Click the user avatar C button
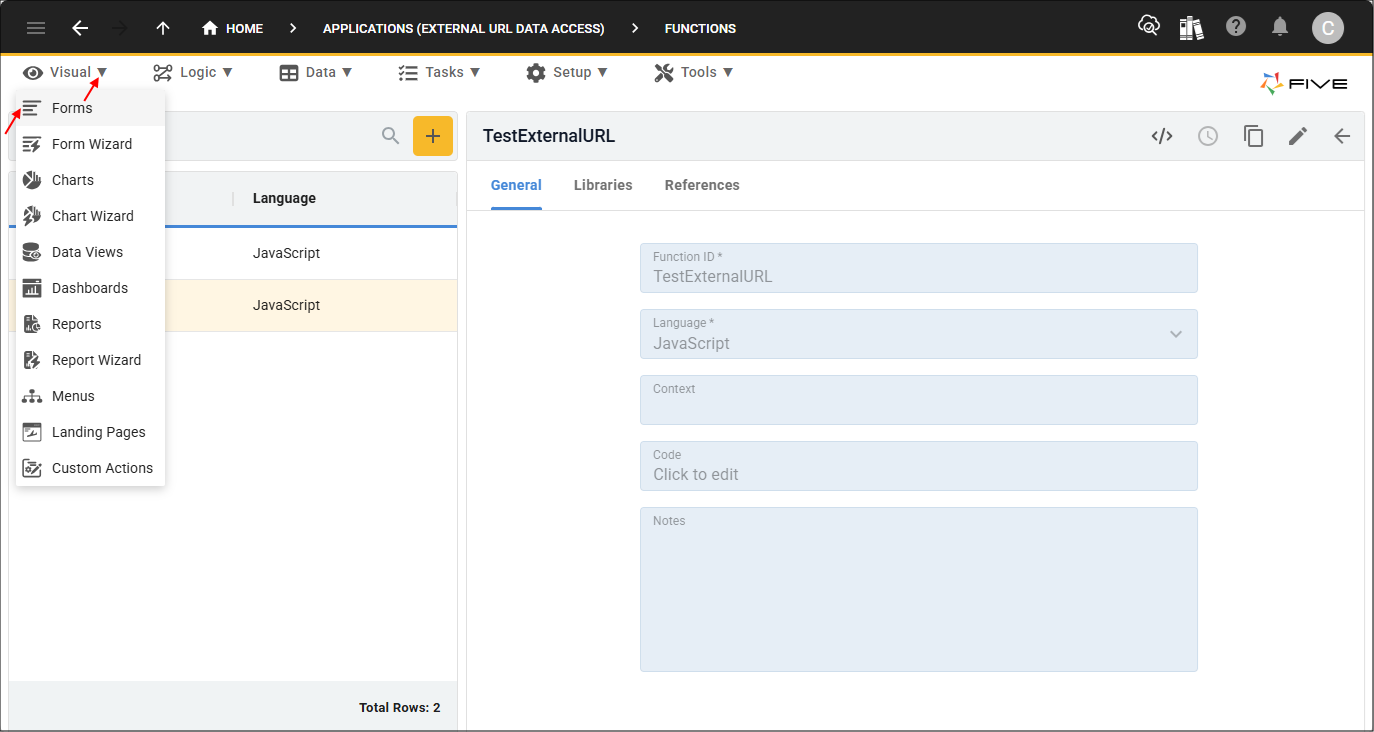Image resolution: width=1374 pixels, height=732 pixels. pyautogui.click(x=1327, y=28)
